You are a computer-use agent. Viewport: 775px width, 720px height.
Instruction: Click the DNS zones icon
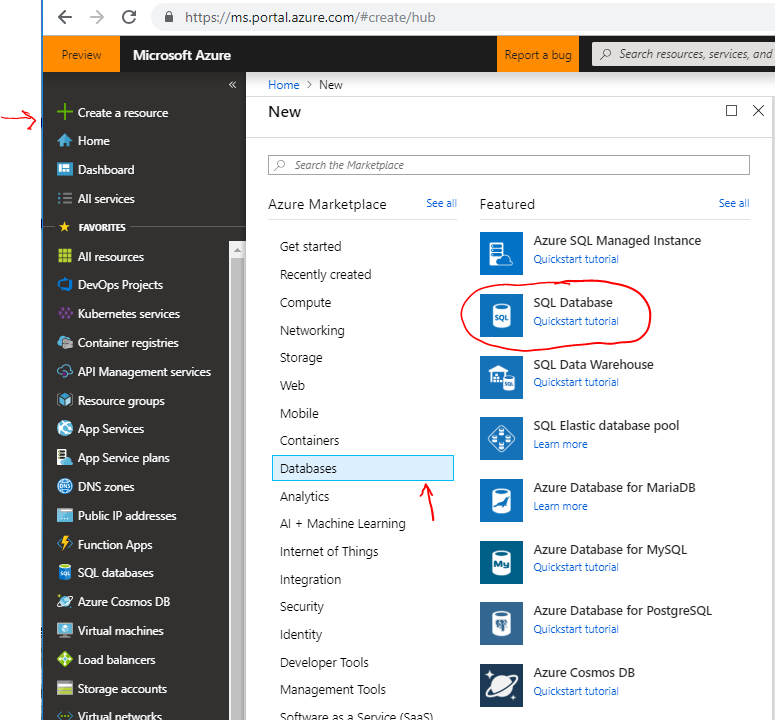[65, 487]
